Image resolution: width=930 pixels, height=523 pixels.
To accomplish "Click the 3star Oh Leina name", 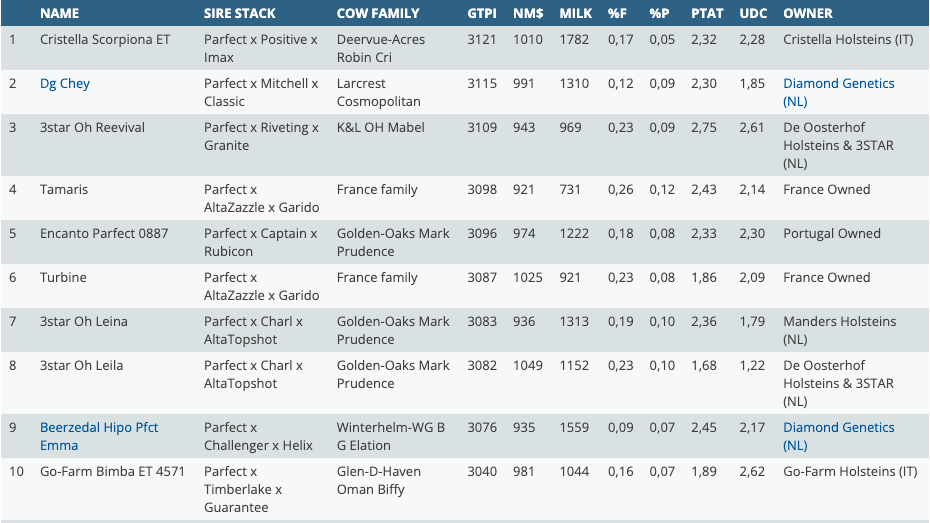I will 83,322.
